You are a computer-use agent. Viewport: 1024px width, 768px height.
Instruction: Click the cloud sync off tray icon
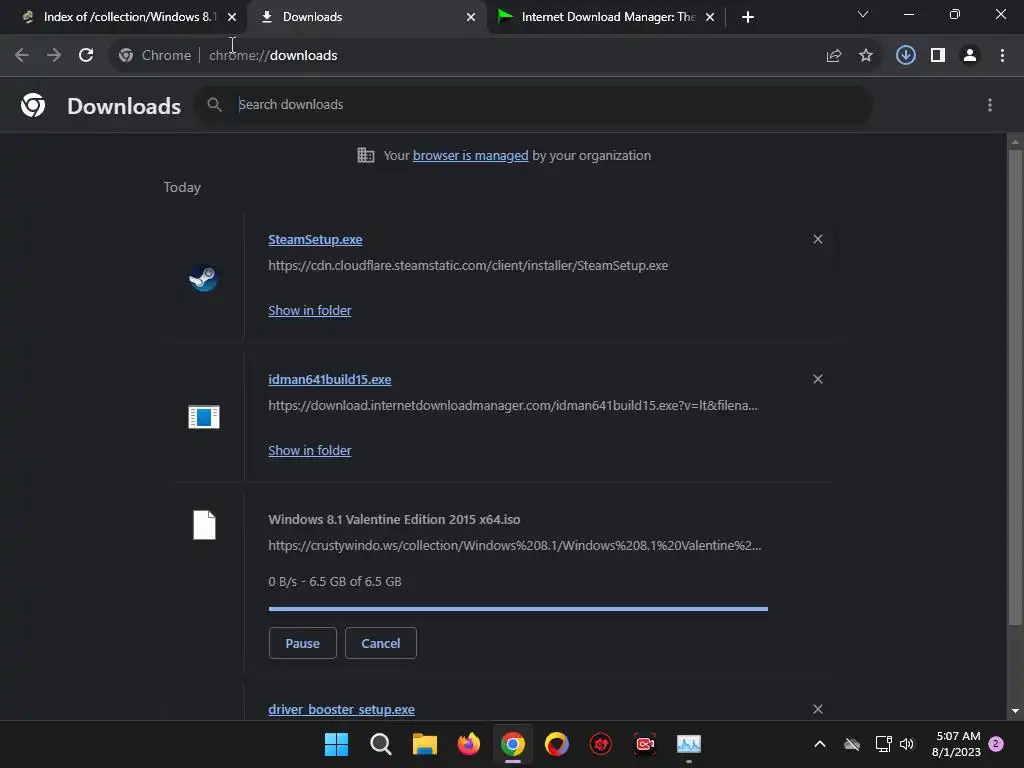tap(852, 744)
